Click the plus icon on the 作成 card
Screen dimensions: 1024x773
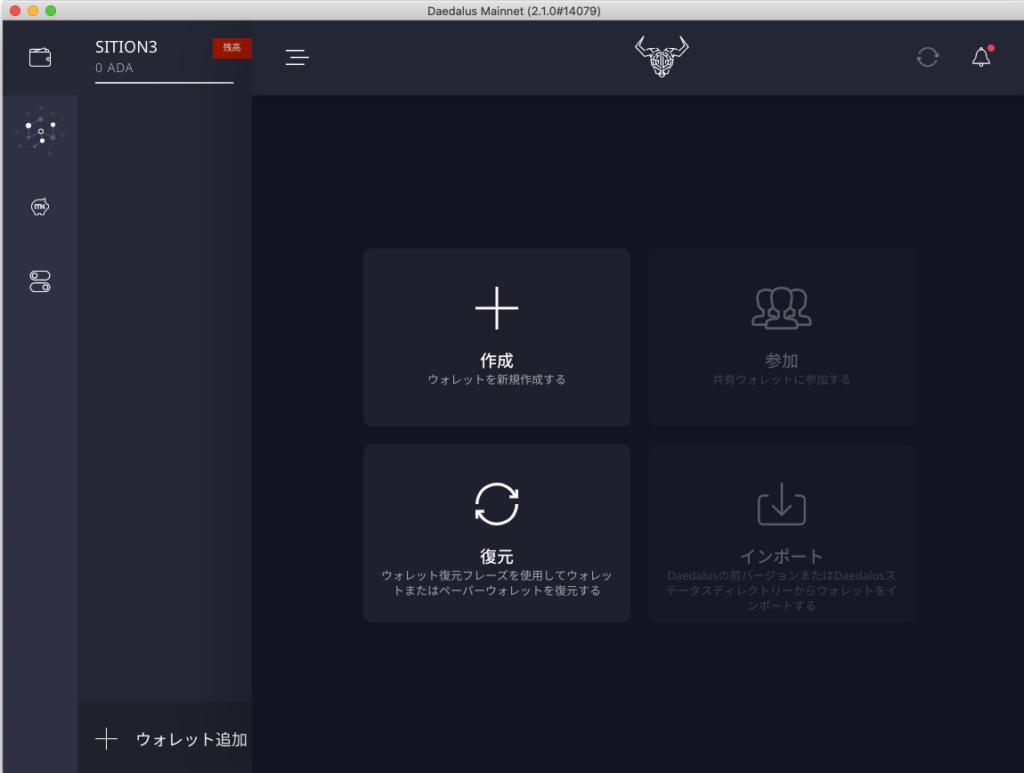[496, 308]
